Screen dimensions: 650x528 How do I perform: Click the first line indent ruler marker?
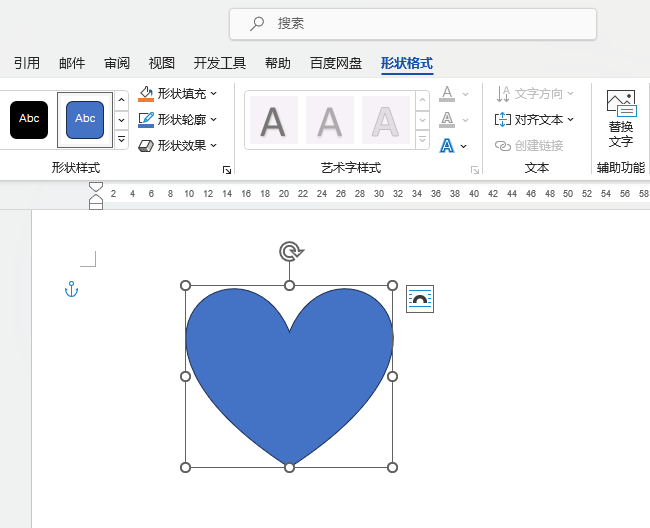coord(96,187)
